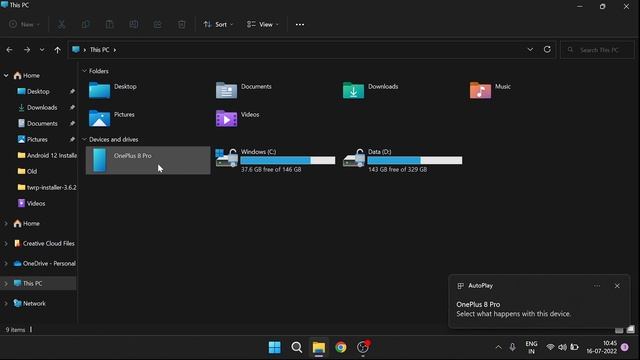Click the Rename toolbar icon
The image size is (640, 360).
pyautogui.click(x=133, y=24)
